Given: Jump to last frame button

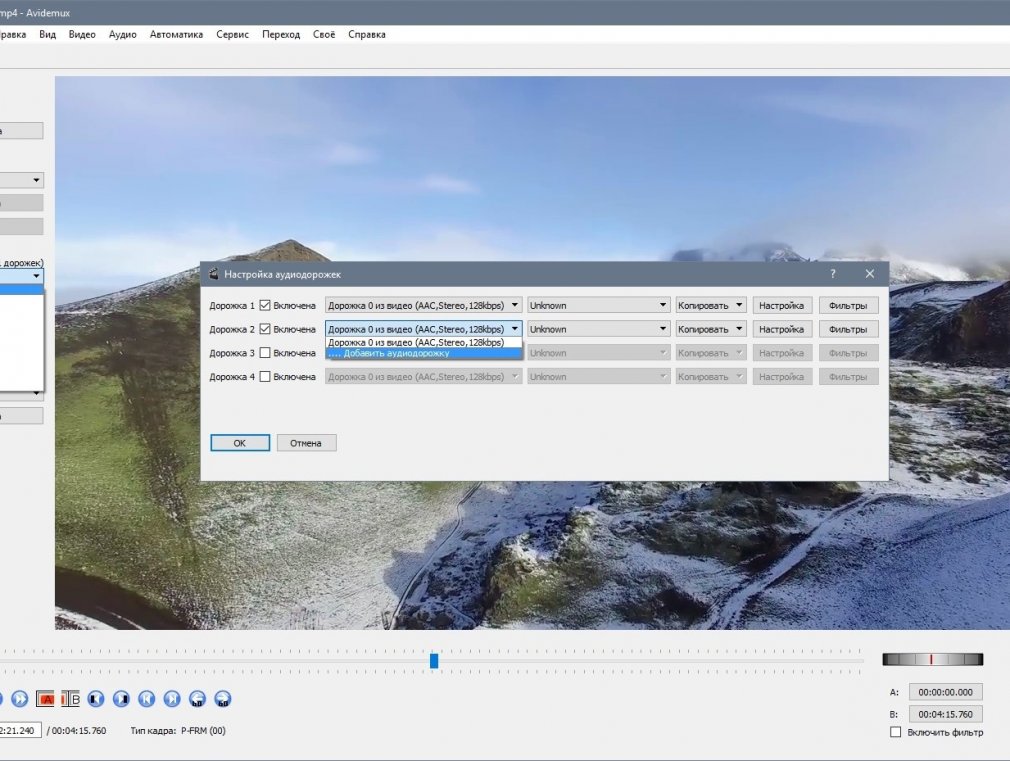Looking at the screenshot, I should (x=172, y=698).
